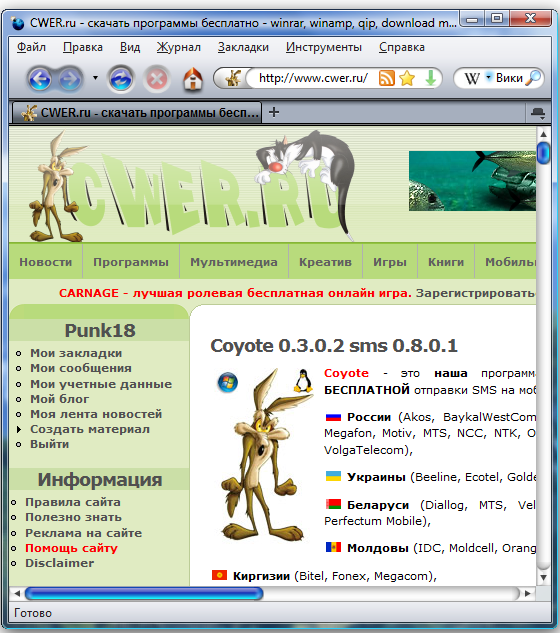Open the Мультимедиа section
This screenshot has height=633, width=560.
(x=234, y=262)
